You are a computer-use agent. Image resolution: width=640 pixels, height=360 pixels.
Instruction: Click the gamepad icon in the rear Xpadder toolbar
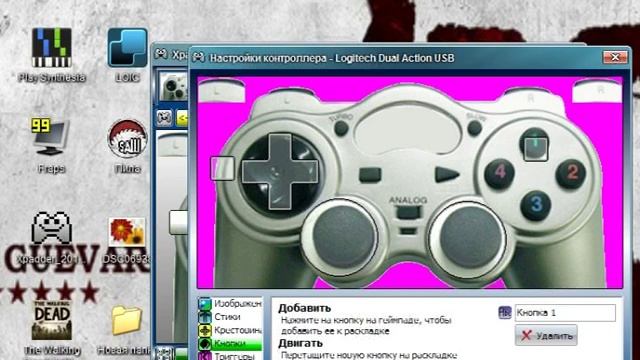pyautogui.click(x=164, y=118)
